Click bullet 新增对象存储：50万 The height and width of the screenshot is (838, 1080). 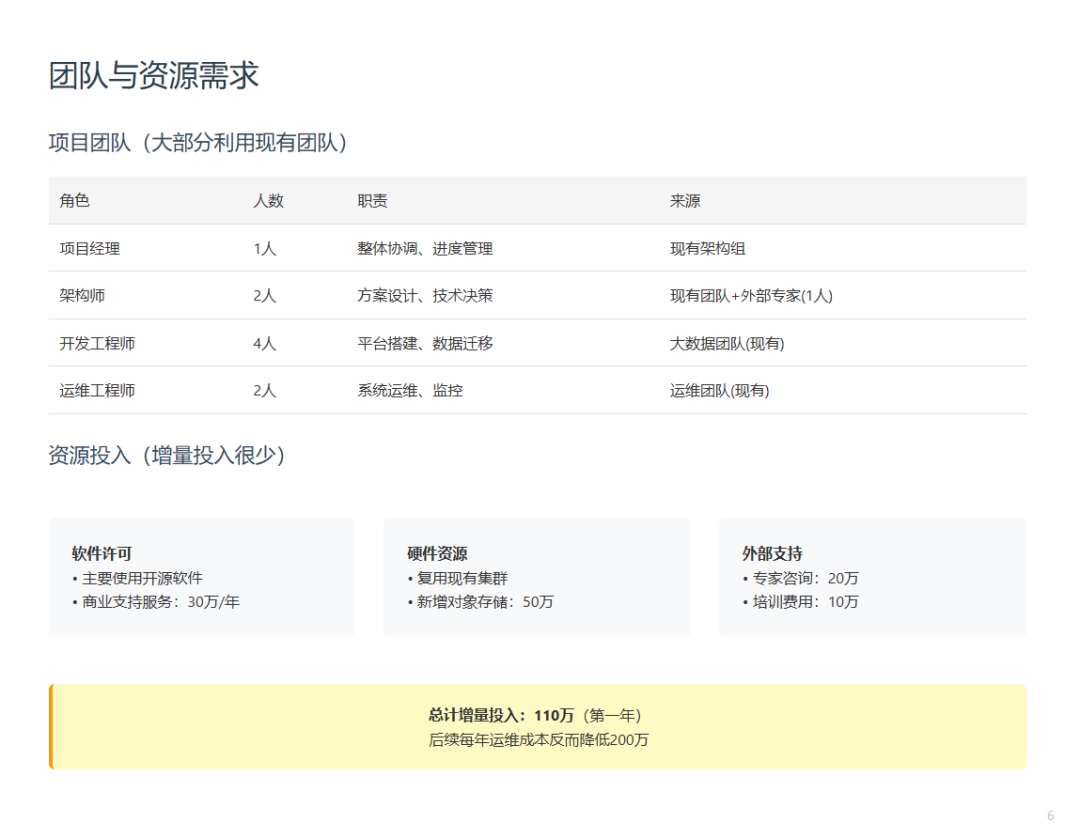coord(480,602)
